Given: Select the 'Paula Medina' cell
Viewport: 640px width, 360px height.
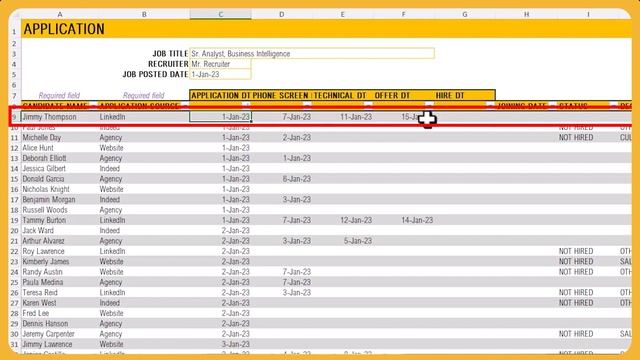Looking at the screenshot, I should pyautogui.click(x=60, y=282).
